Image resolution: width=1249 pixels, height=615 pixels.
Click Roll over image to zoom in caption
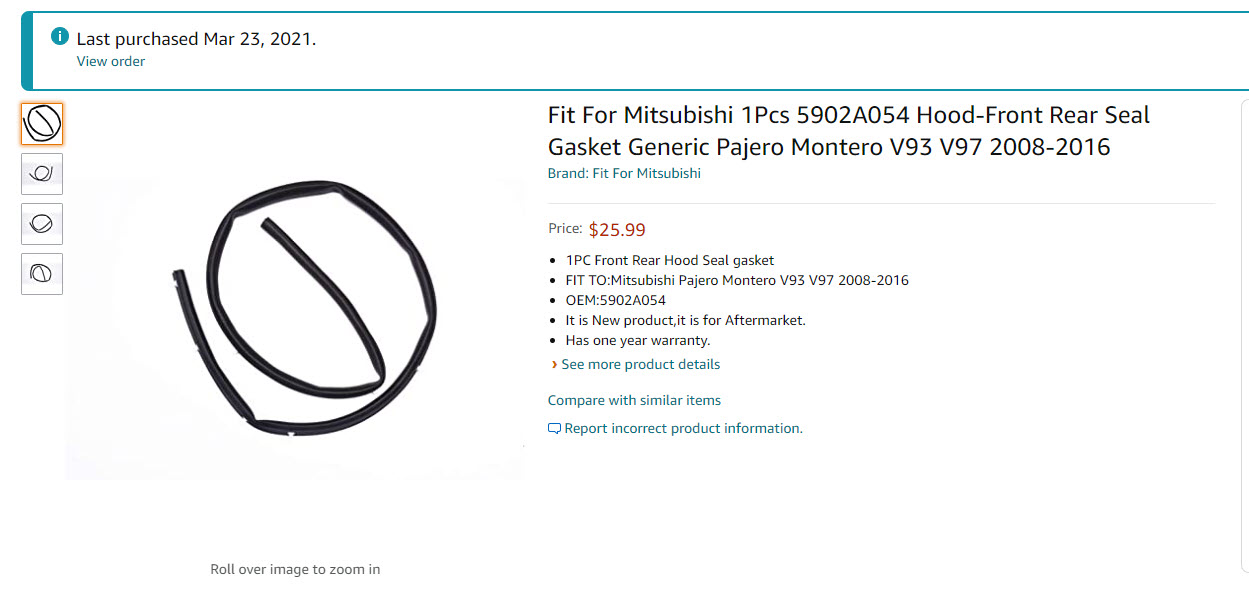(x=295, y=570)
